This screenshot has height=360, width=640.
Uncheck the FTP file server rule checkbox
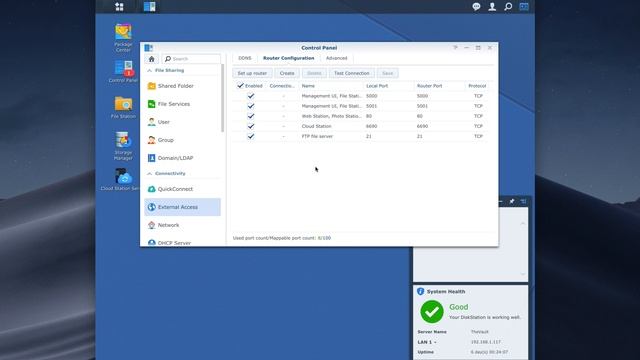(251, 136)
